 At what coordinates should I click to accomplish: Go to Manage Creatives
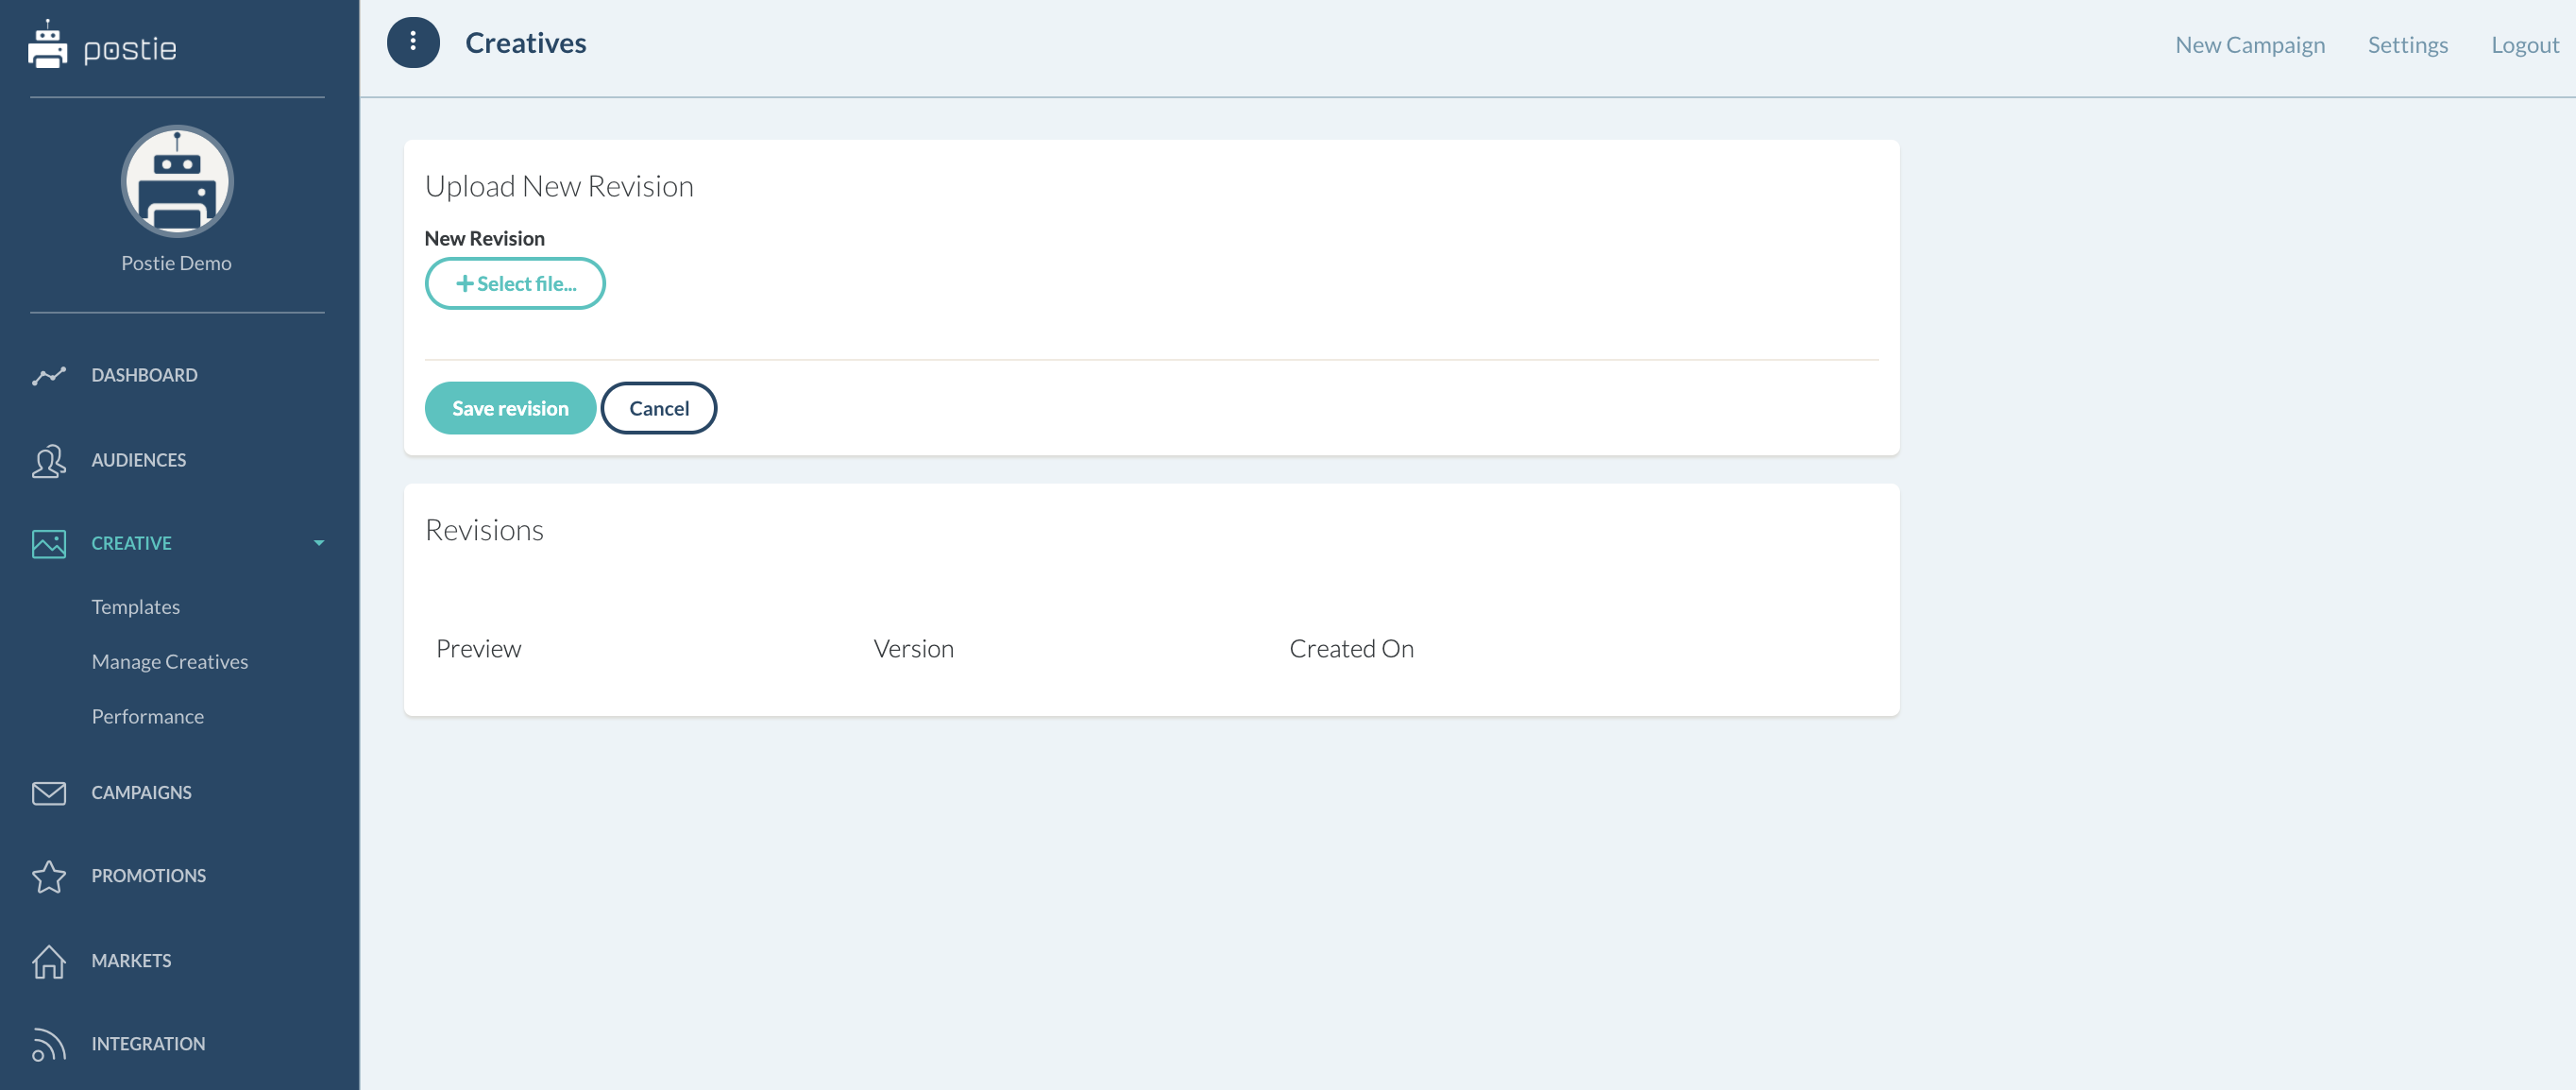[170, 662]
